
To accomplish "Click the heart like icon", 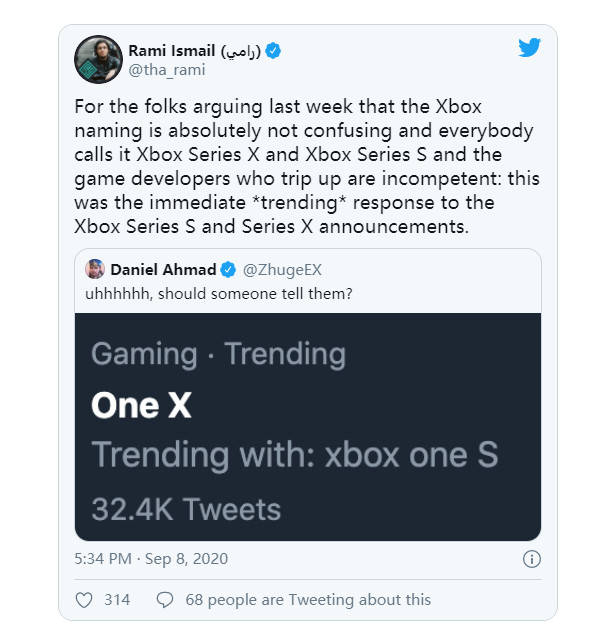I will click(84, 600).
